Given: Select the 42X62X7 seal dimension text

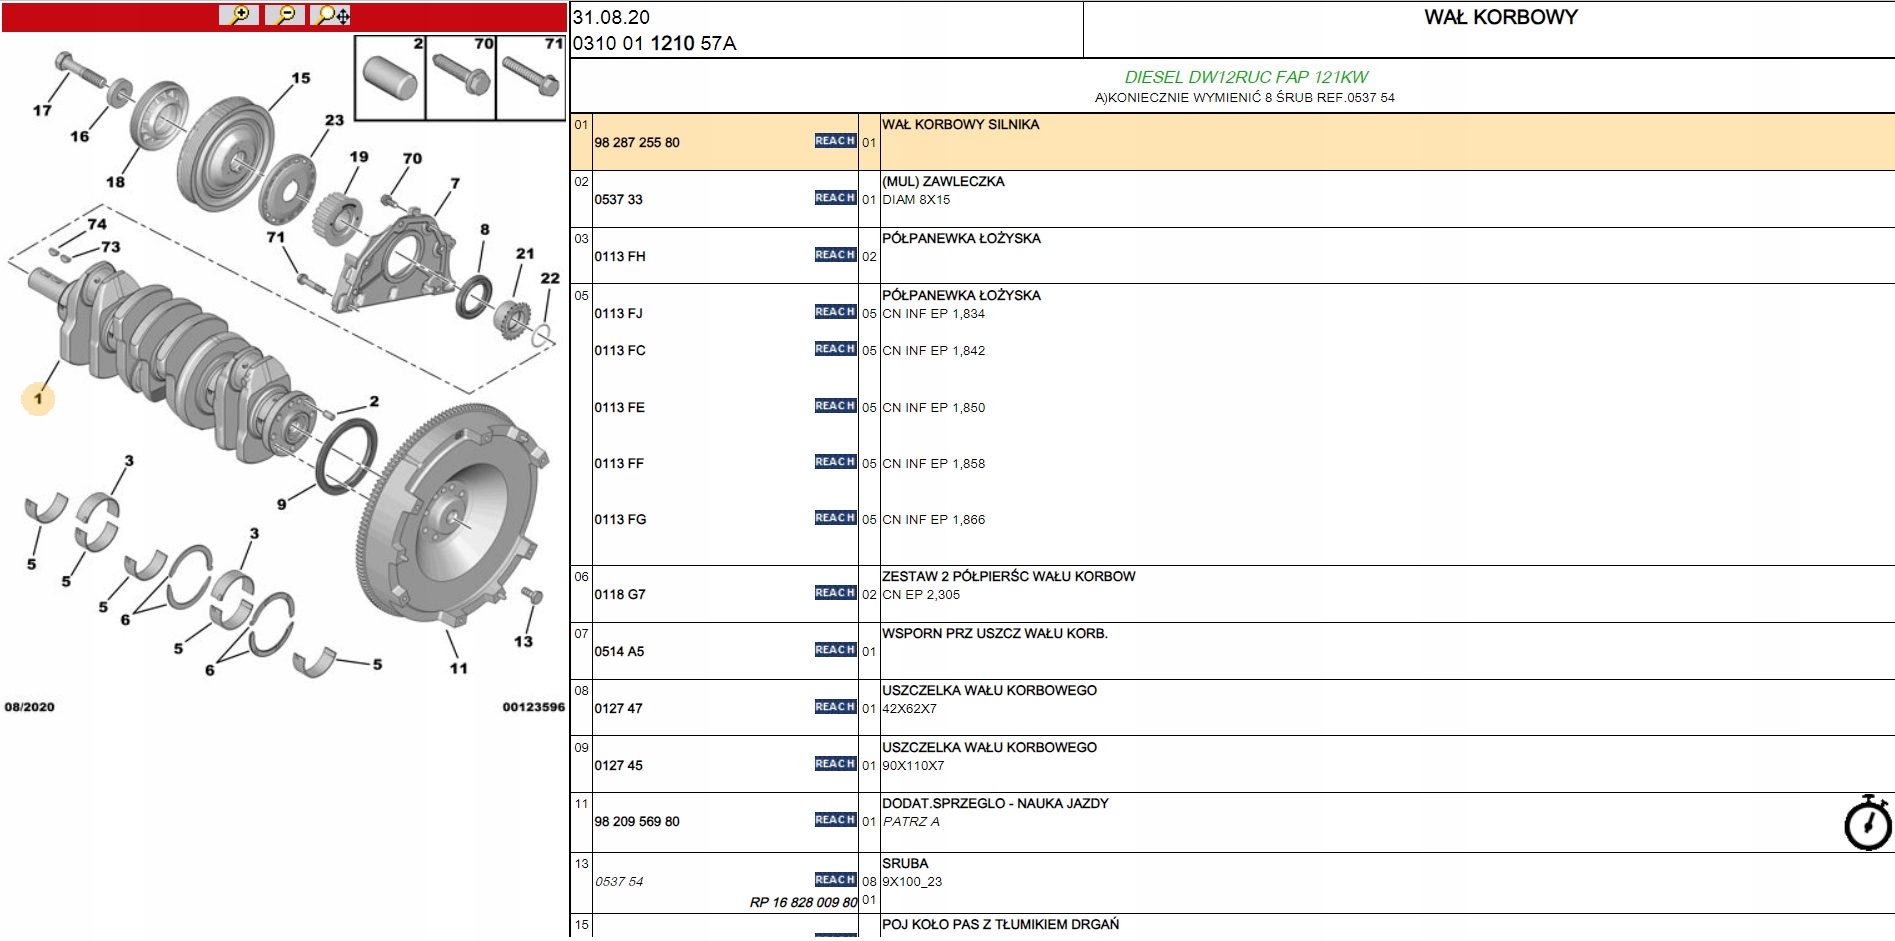Looking at the screenshot, I should (x=910, y=709).
